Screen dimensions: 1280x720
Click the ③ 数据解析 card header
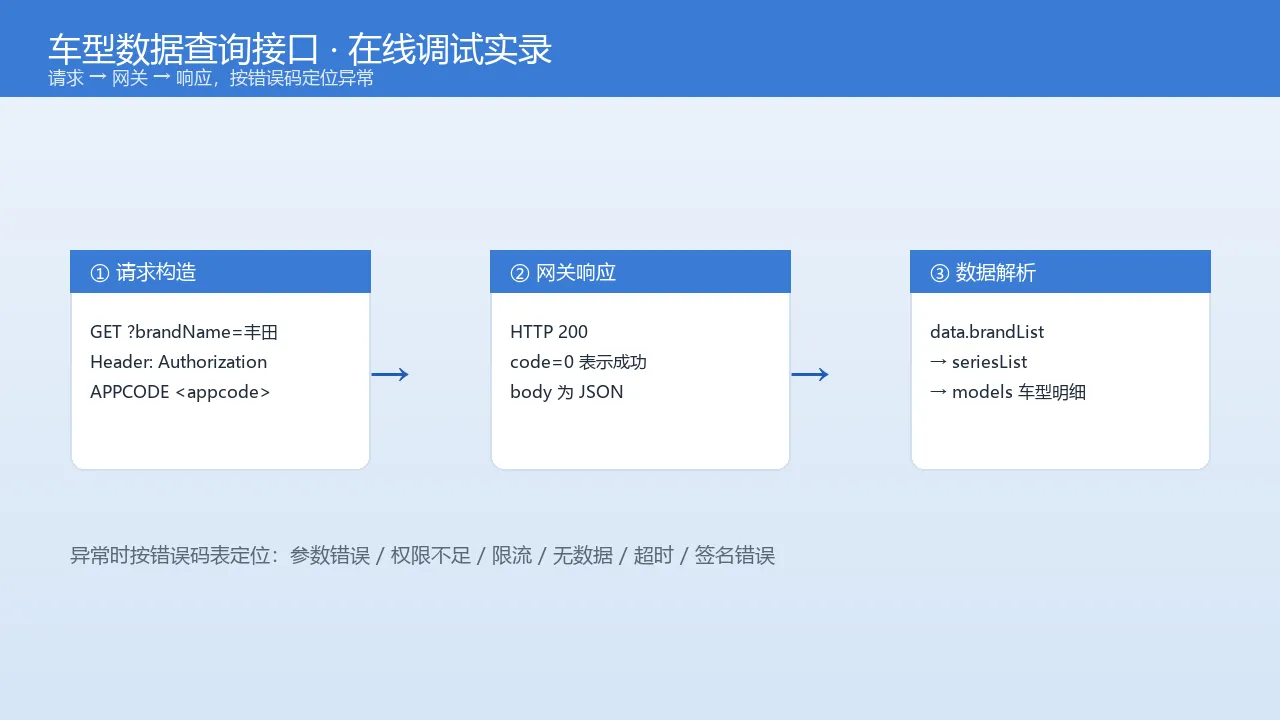(1060, 271)
